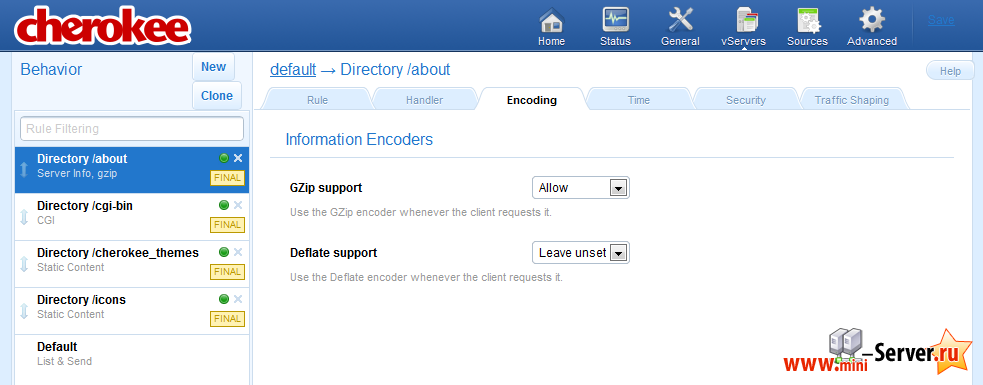Grab reorder arrow of Directory /cgi-bin rule

pos(24,217)
